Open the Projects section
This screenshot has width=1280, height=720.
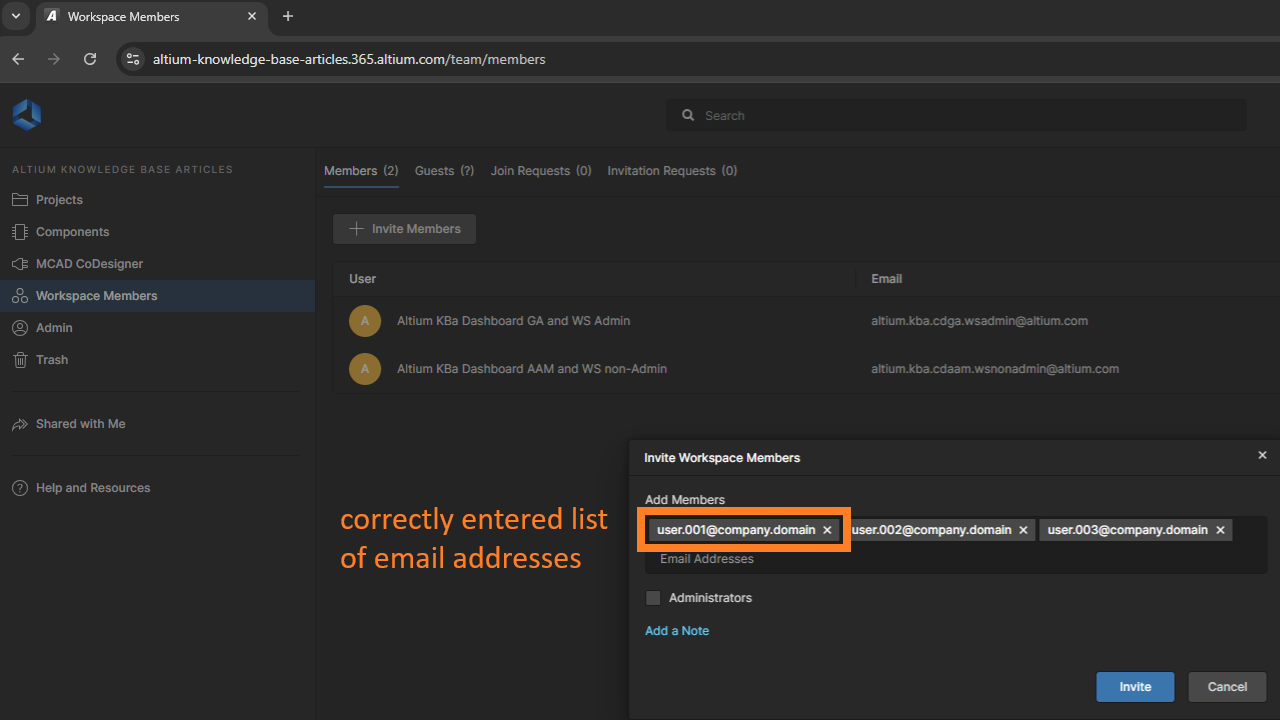60,199
